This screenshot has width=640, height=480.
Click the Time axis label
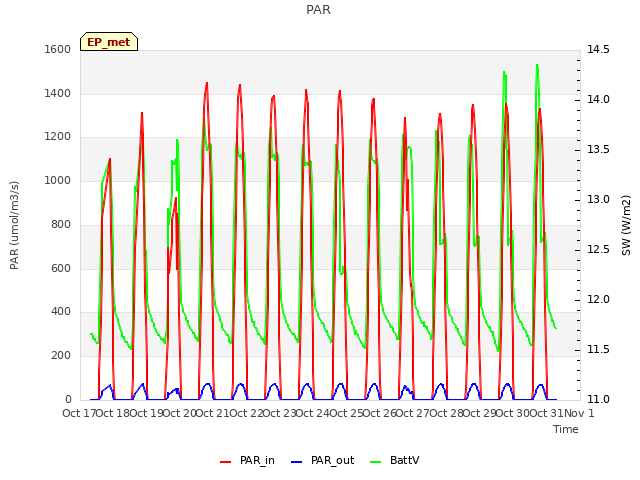(x=566, y=429)
